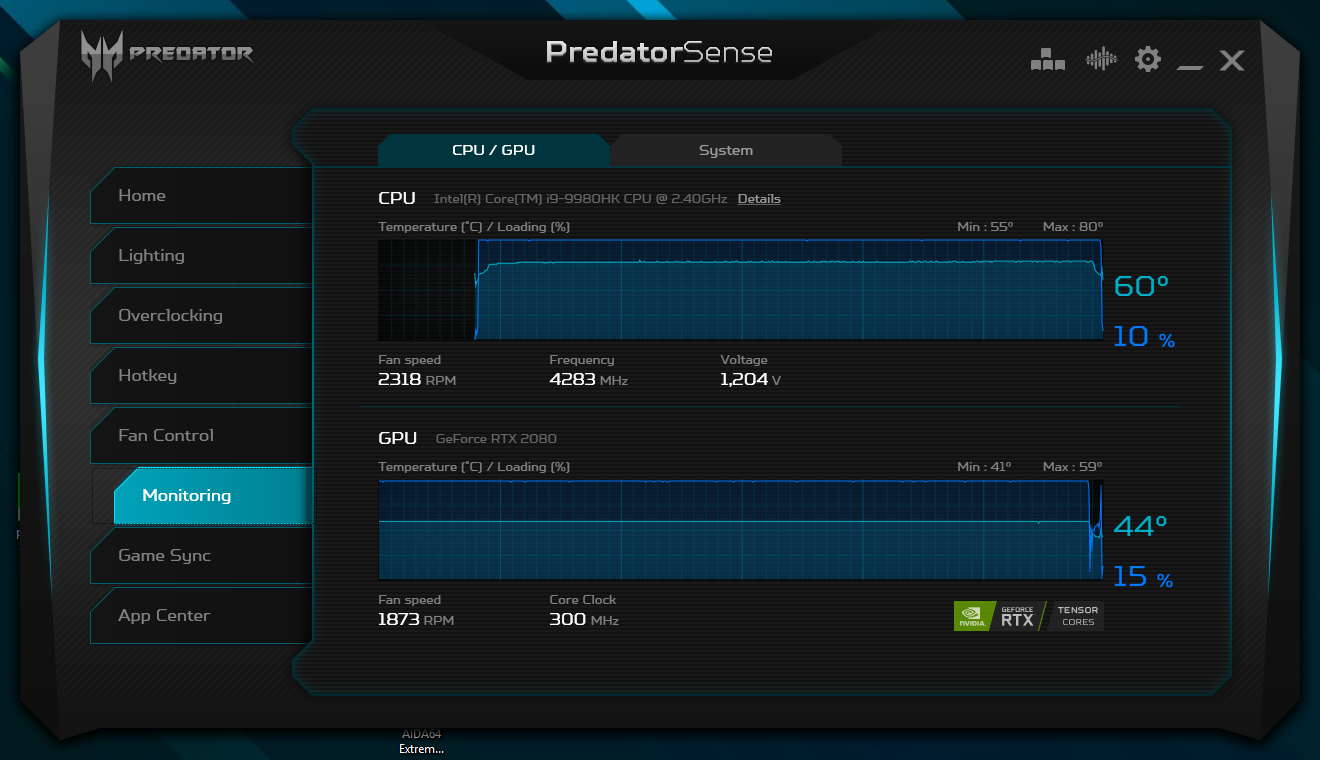This screenshot has height=760, width=1320.
Task: Click the GeForce RTX 2080 label
Action: pyautogui.click(x=496, y=439)
